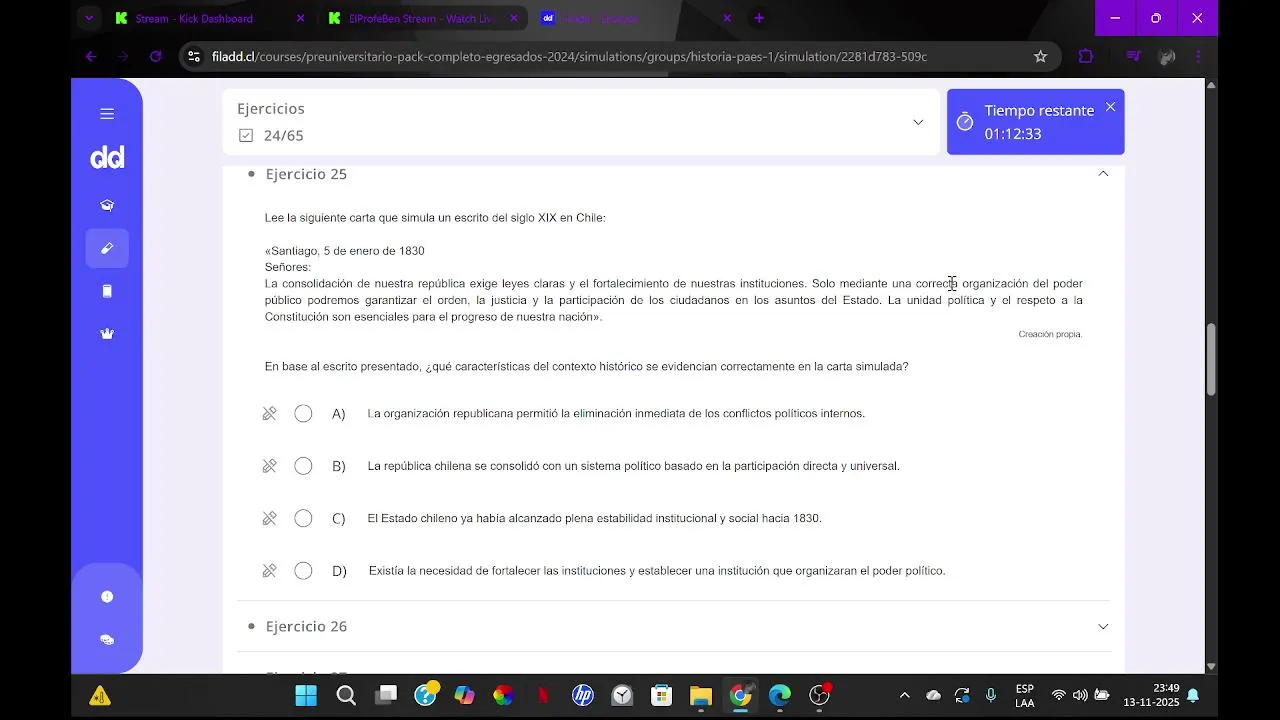Click the Ejercicio 25 heading
Viewport: 1280px width, 720px height.
(306, 174)
